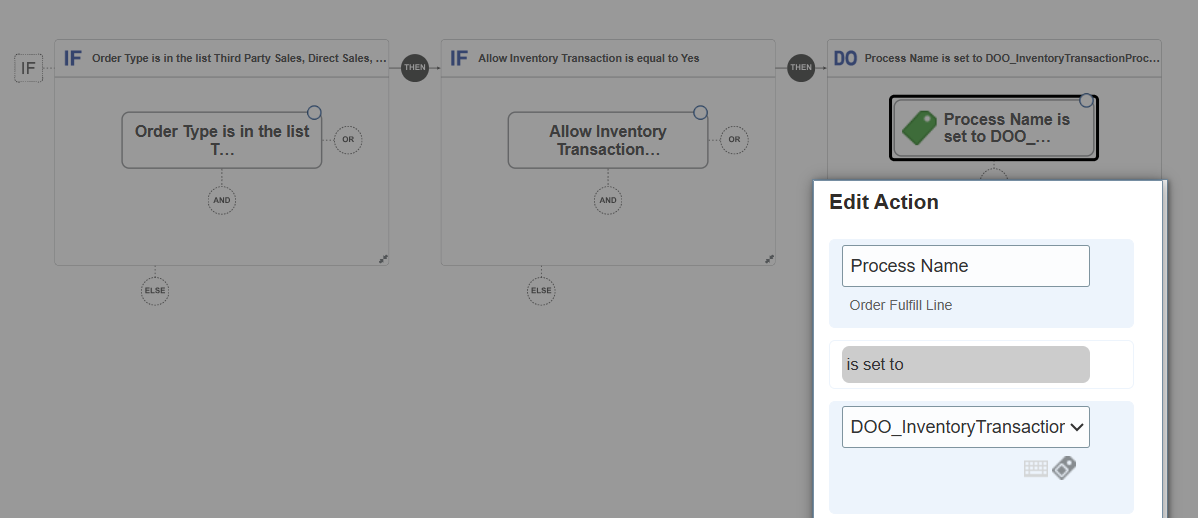Click the Process Name attribute field
This screenshot has height=518, width=1198.
966,266
